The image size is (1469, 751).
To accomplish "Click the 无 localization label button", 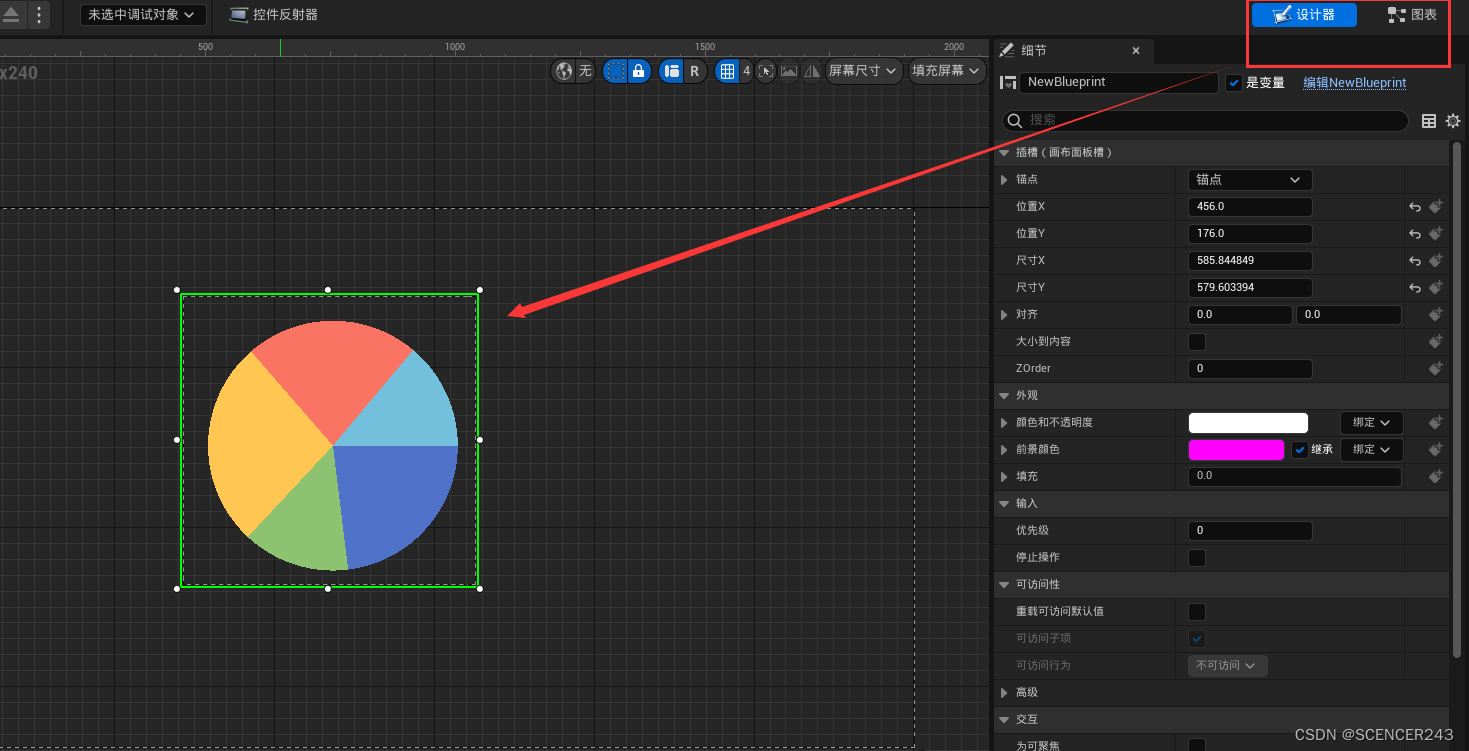I will pyautogui.click(x=585, y=71).
